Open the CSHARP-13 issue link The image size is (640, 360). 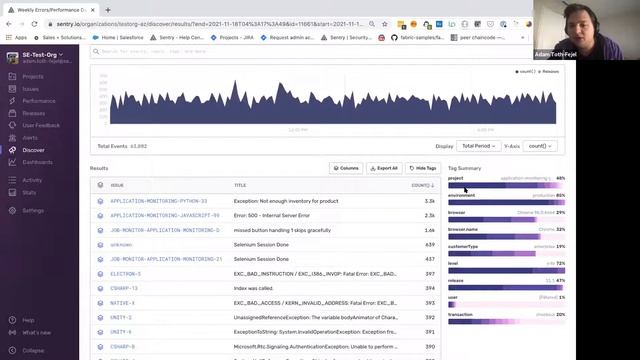(124, 288)
